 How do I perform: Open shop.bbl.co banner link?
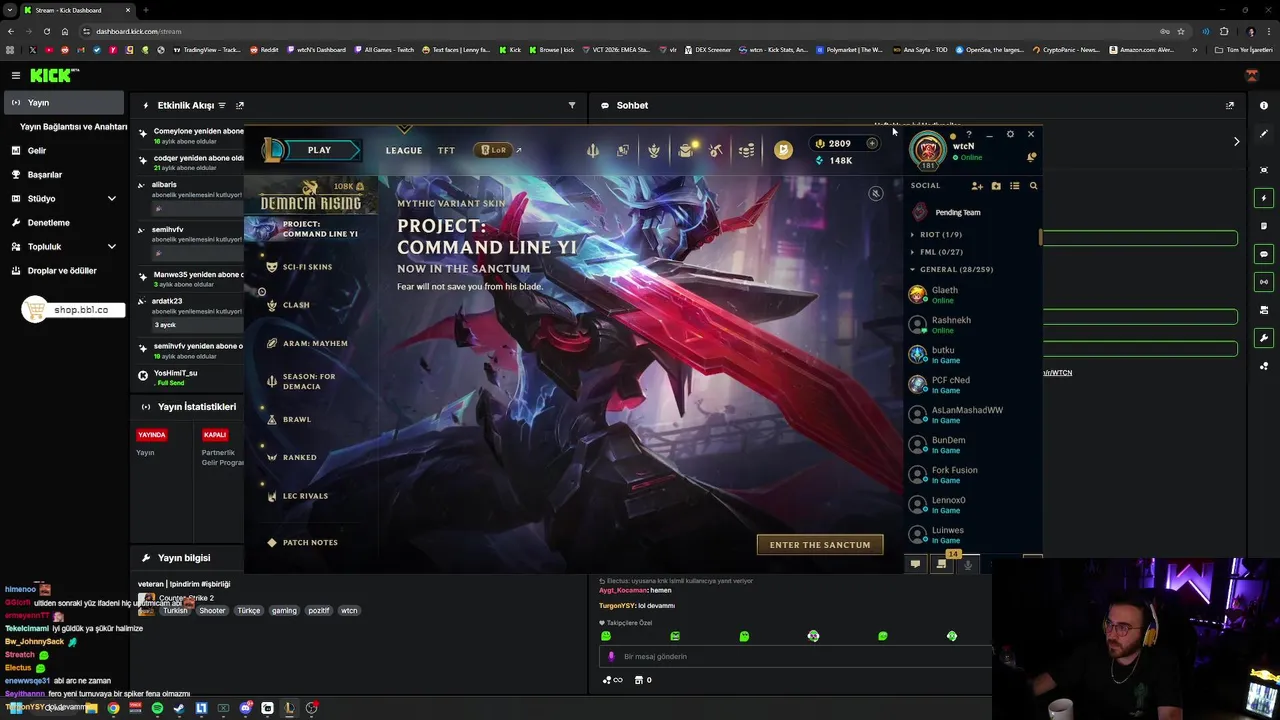pos(72,310)
